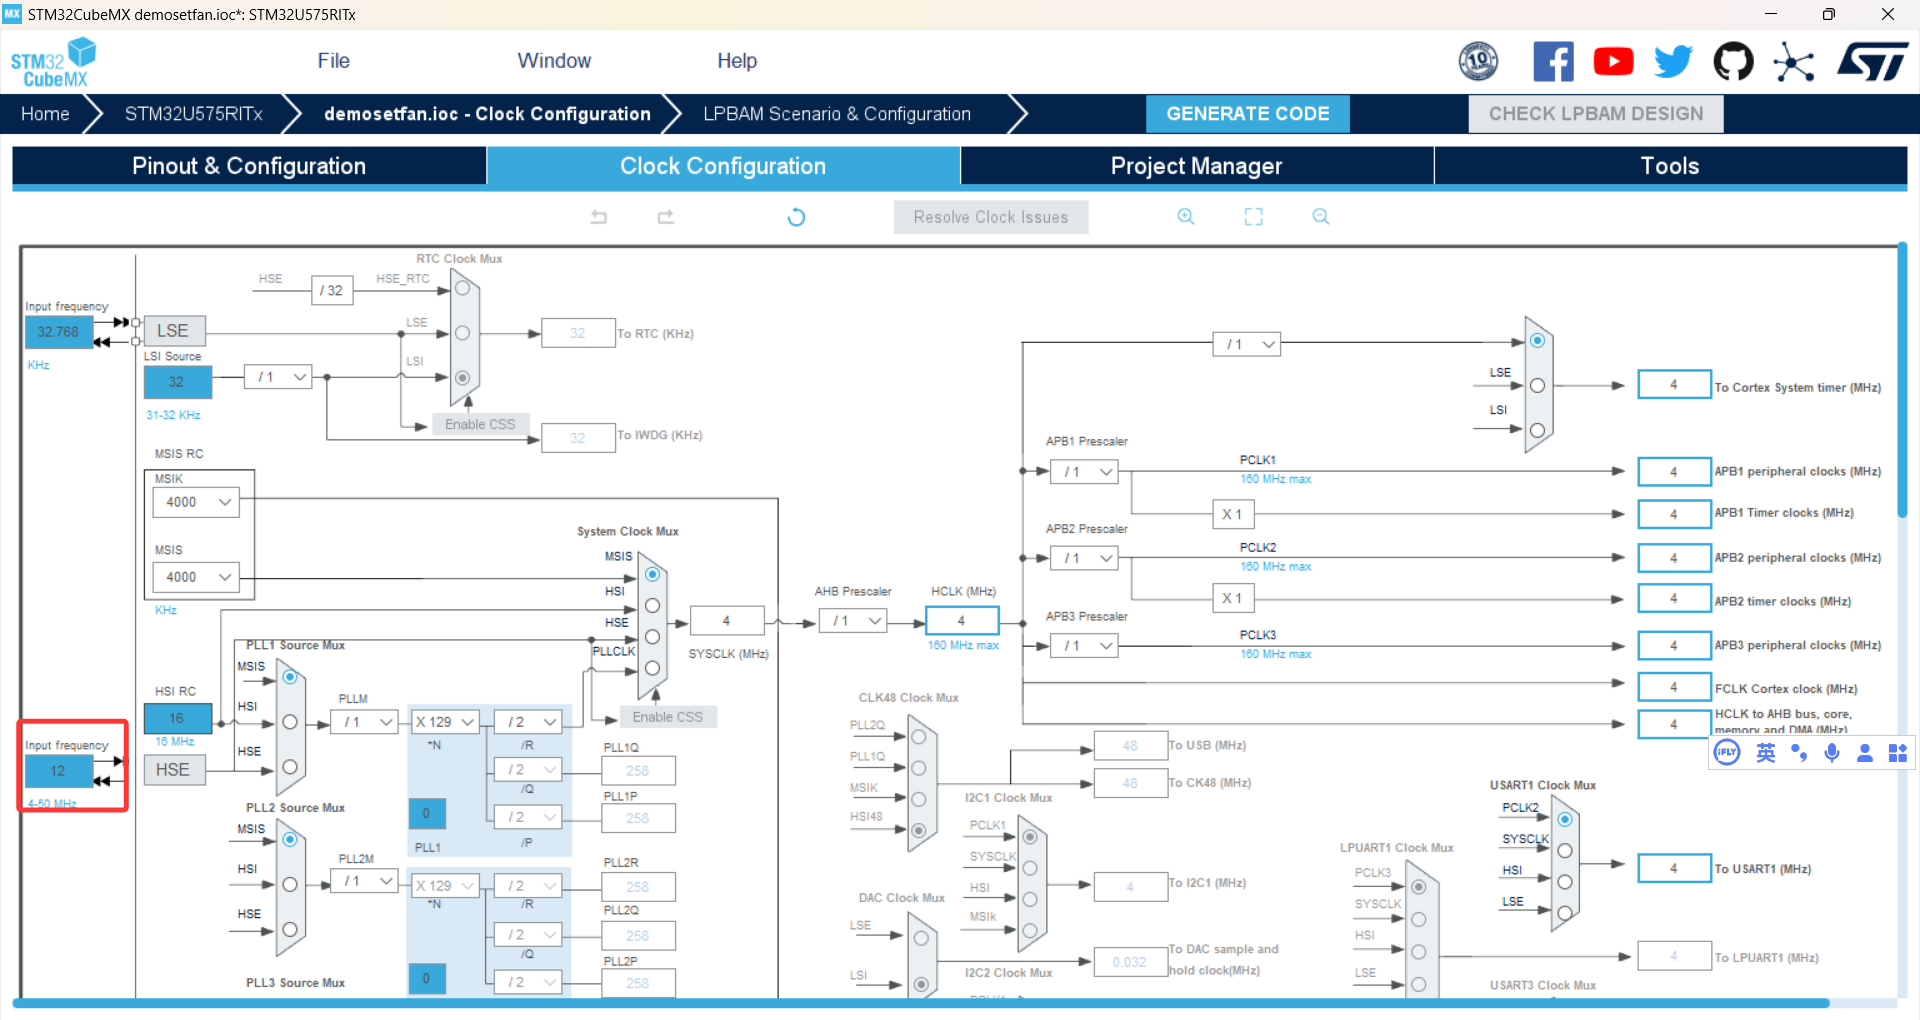Open the PLLM divider dropdown
This screenshot has height=1020, width=1920.
[x=364, y=722]
